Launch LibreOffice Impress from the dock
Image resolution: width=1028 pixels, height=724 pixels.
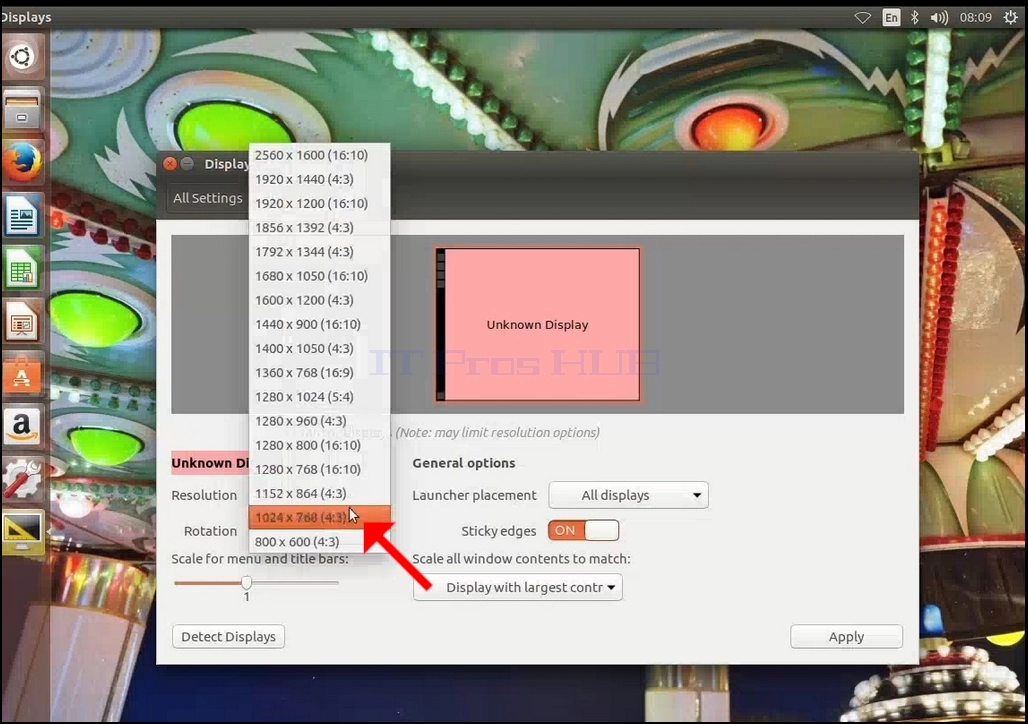[22, 321]
